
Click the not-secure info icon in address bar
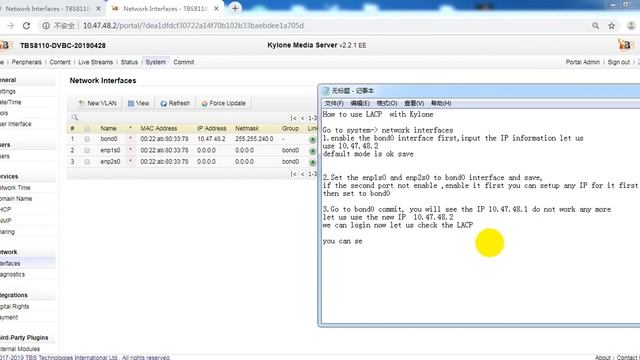[46, 26]
